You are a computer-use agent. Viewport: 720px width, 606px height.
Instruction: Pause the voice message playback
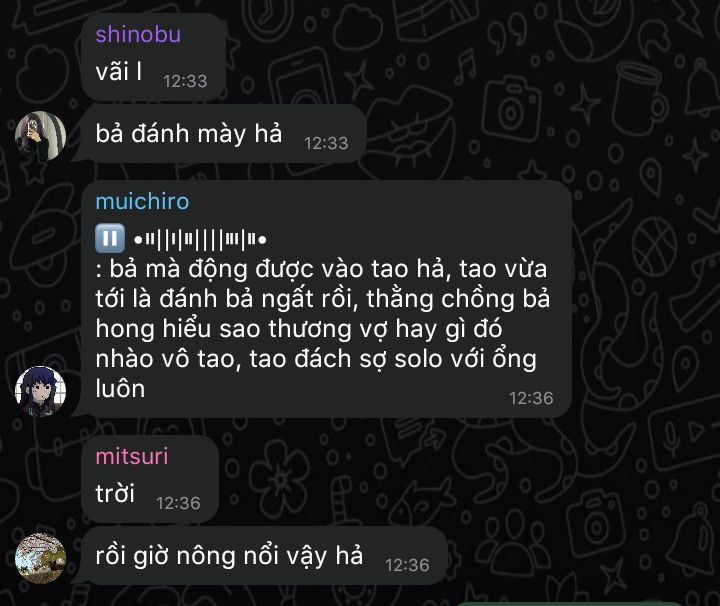110,238
